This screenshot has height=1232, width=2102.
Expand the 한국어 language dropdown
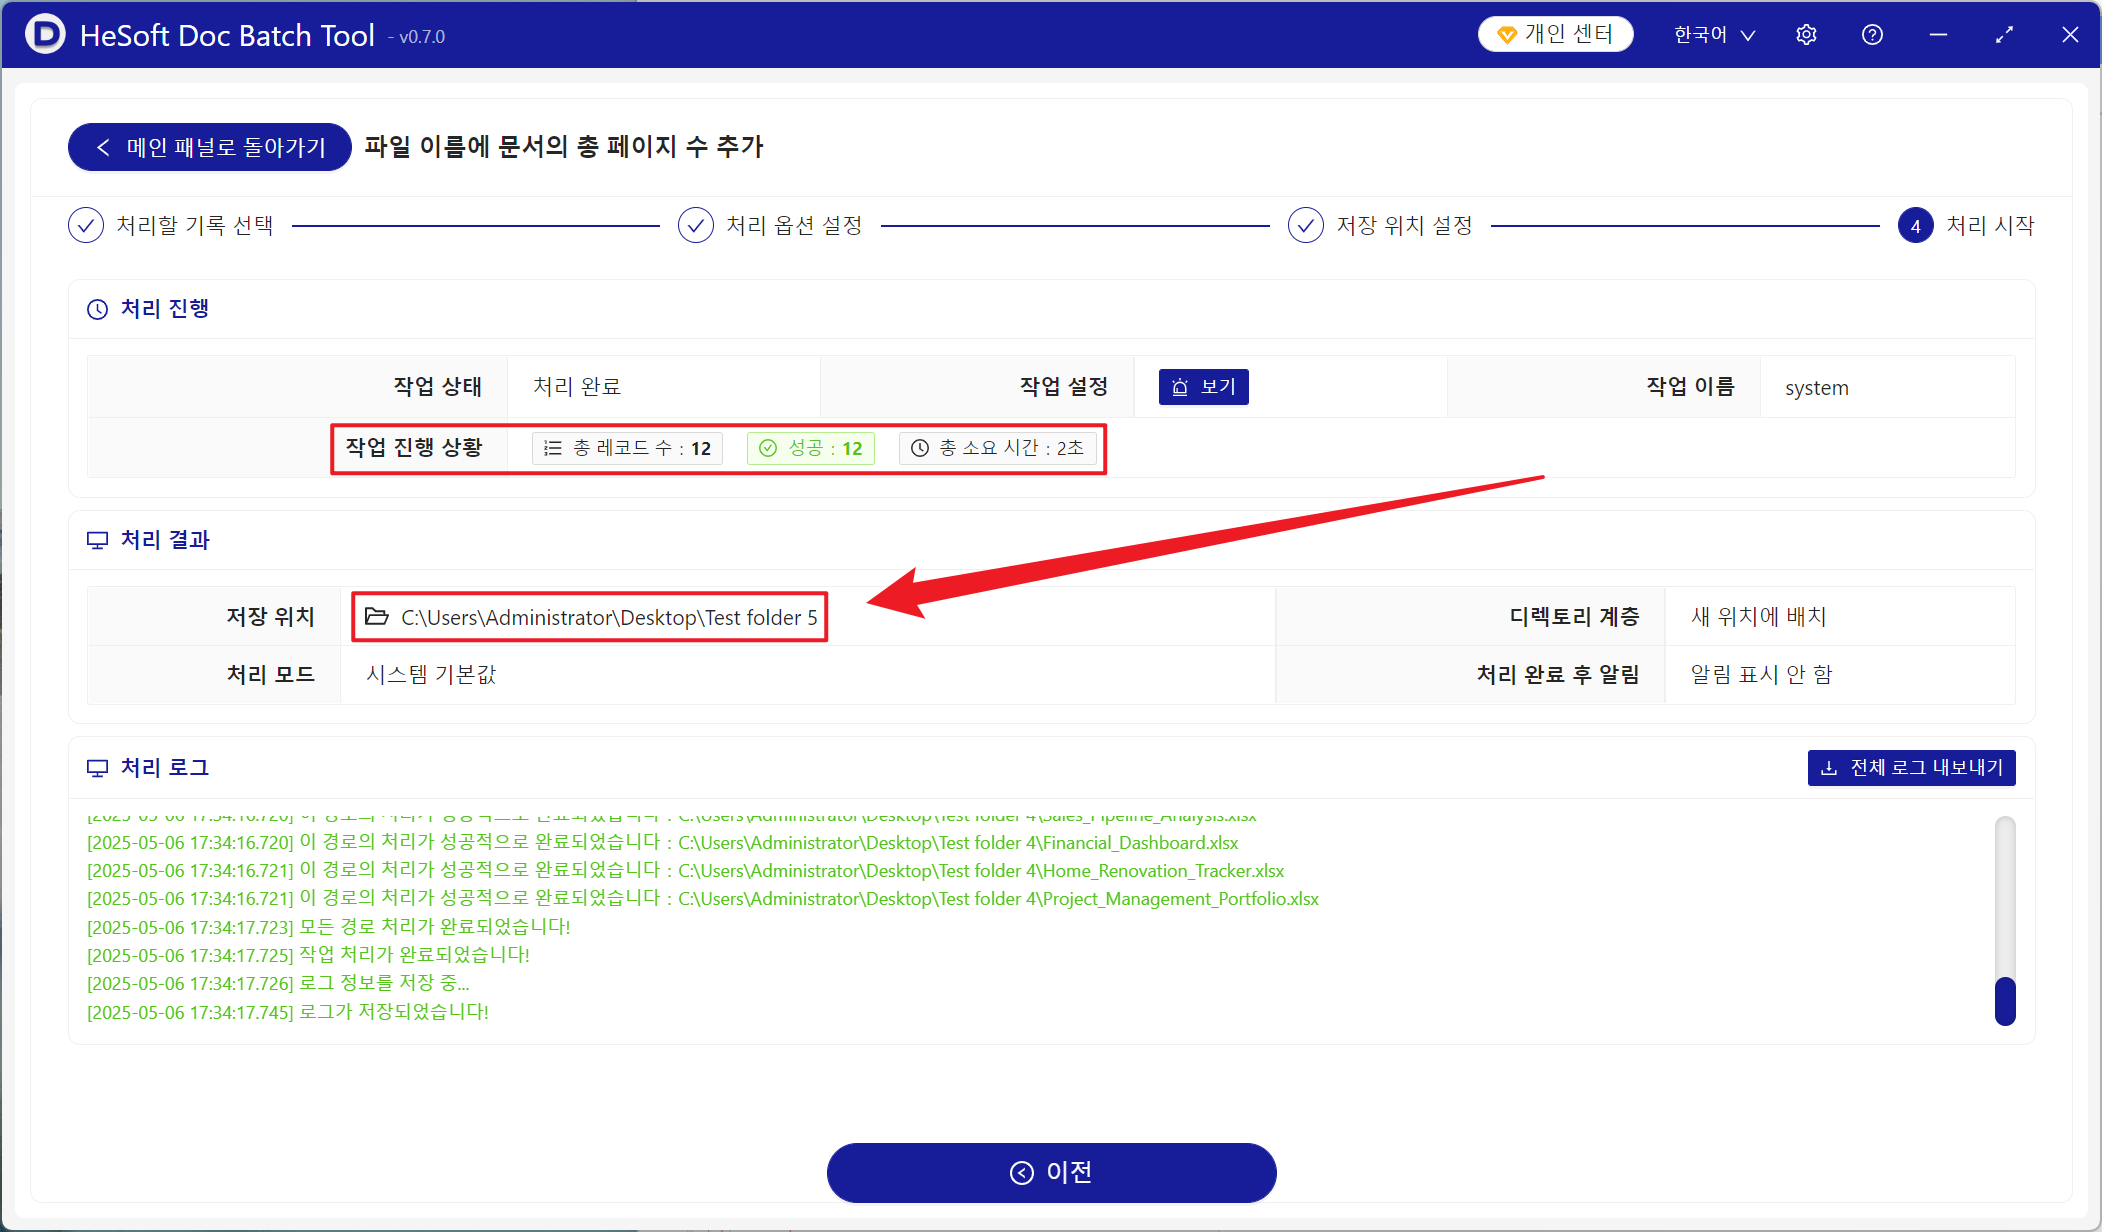point(1714,35)
